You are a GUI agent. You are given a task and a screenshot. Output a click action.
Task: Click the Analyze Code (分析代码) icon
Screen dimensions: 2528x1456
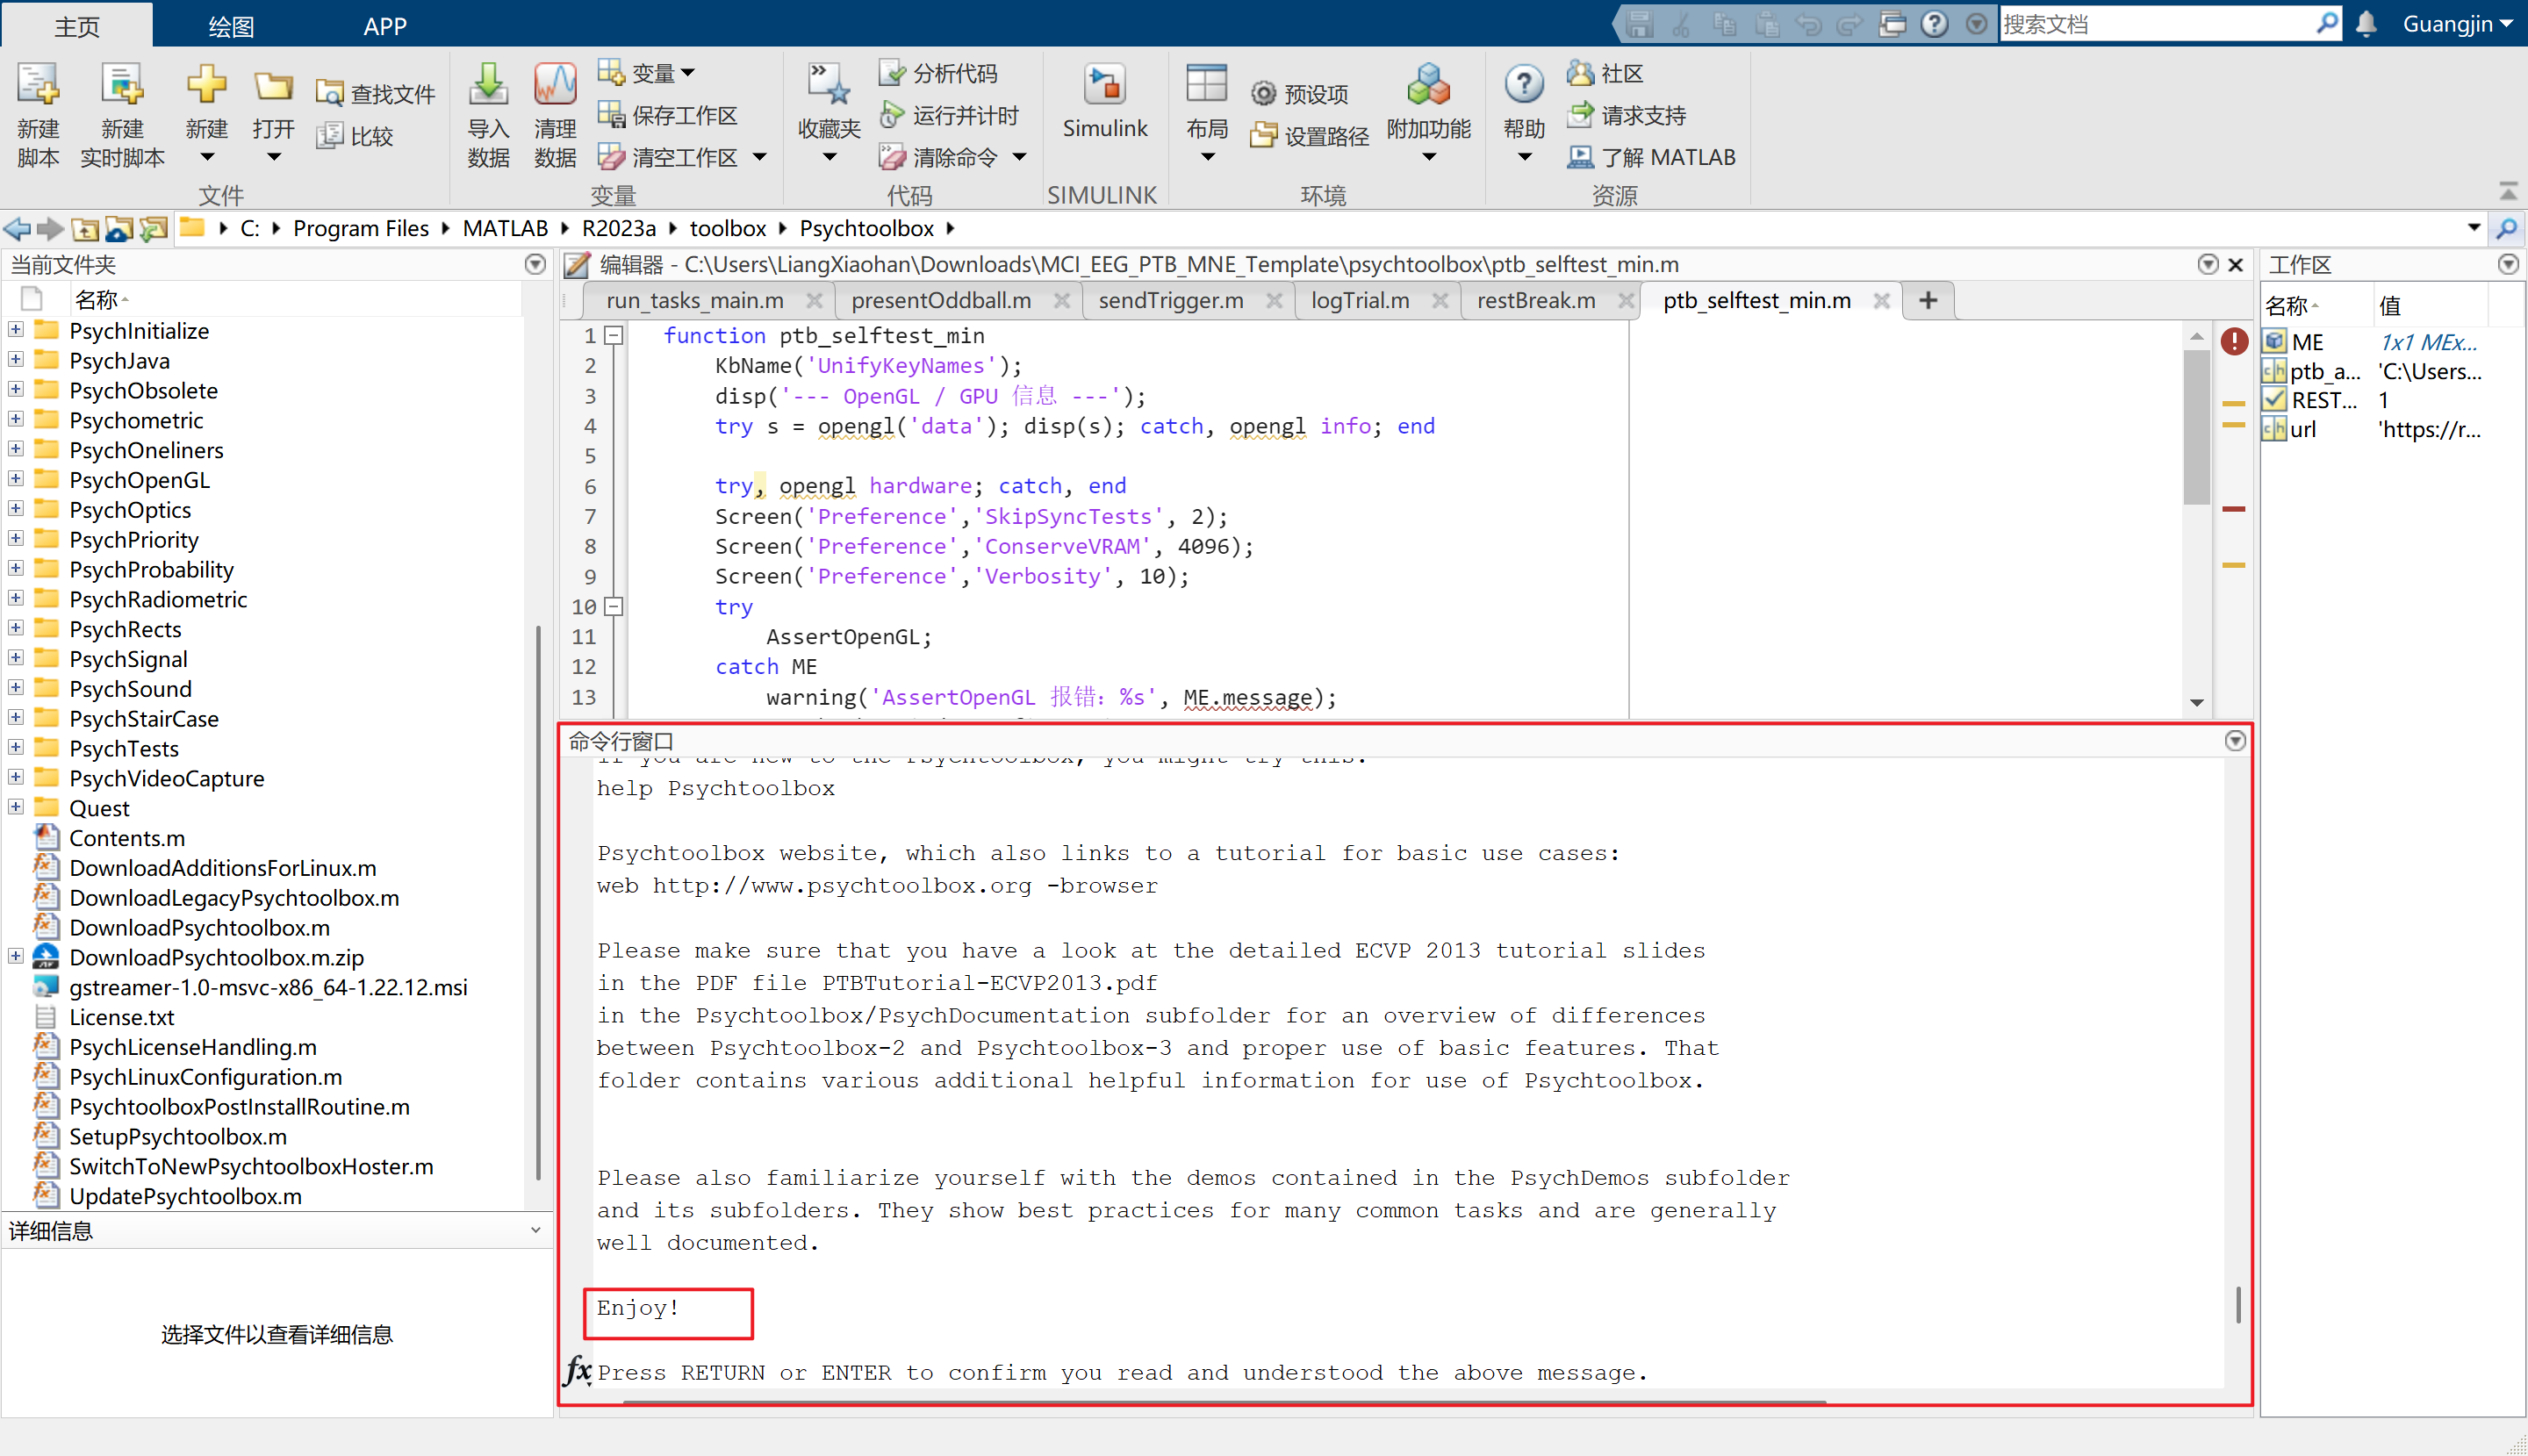click(892, 73)
